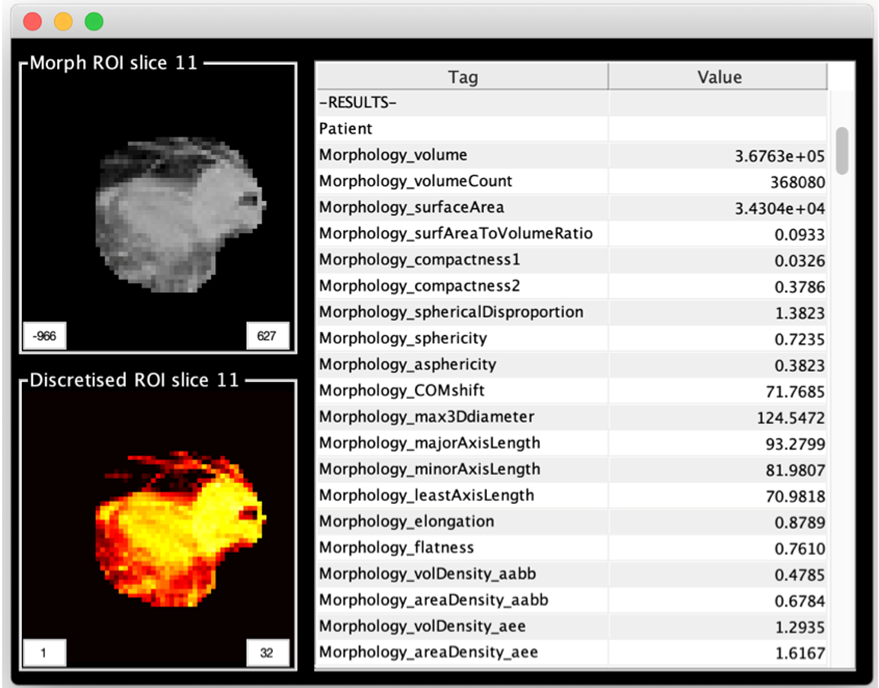Click the max3Ddiameter value 124.5472

point(790,418)
